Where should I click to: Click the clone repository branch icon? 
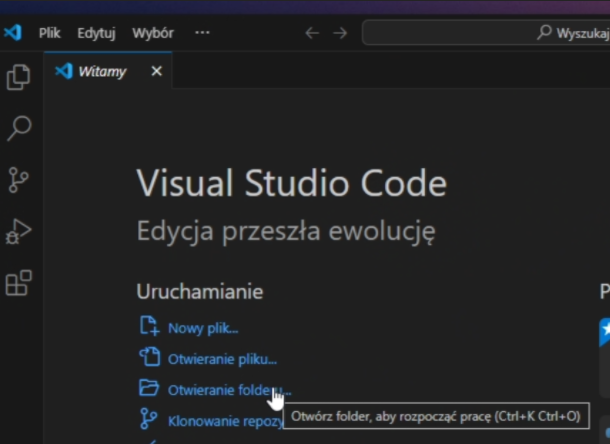point(148,418)
